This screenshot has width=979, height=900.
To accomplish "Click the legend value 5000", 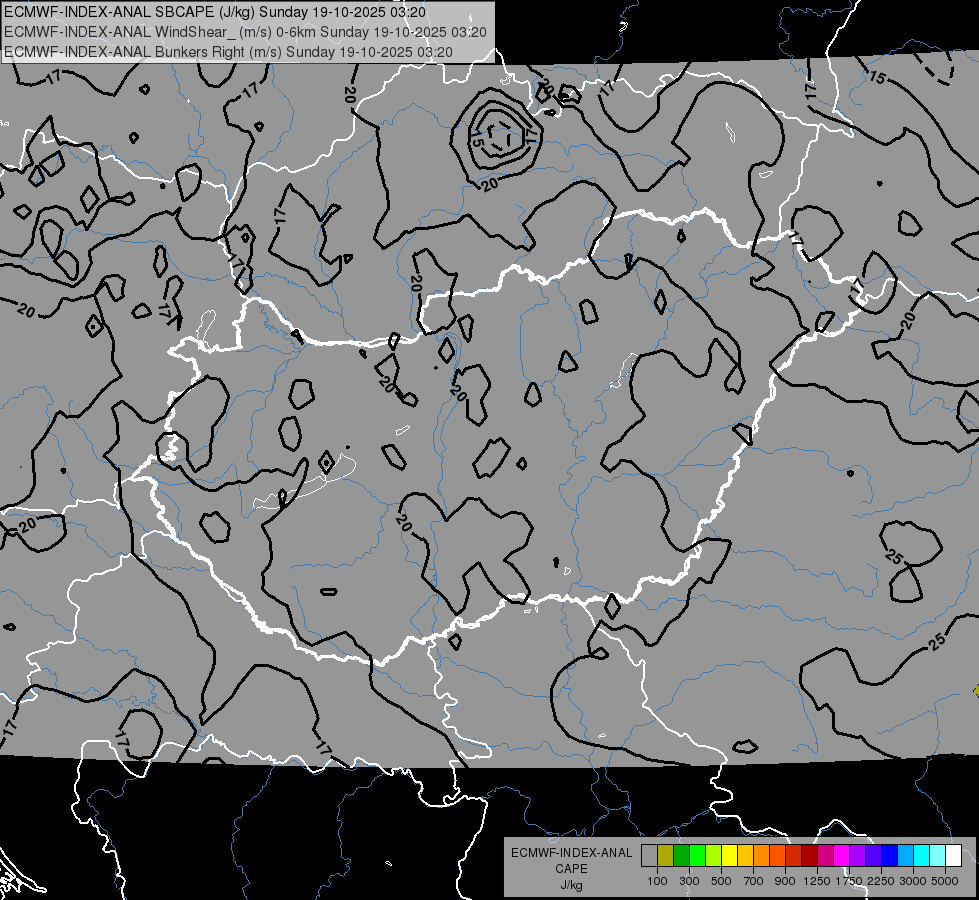I will click(x=945, y=881).
